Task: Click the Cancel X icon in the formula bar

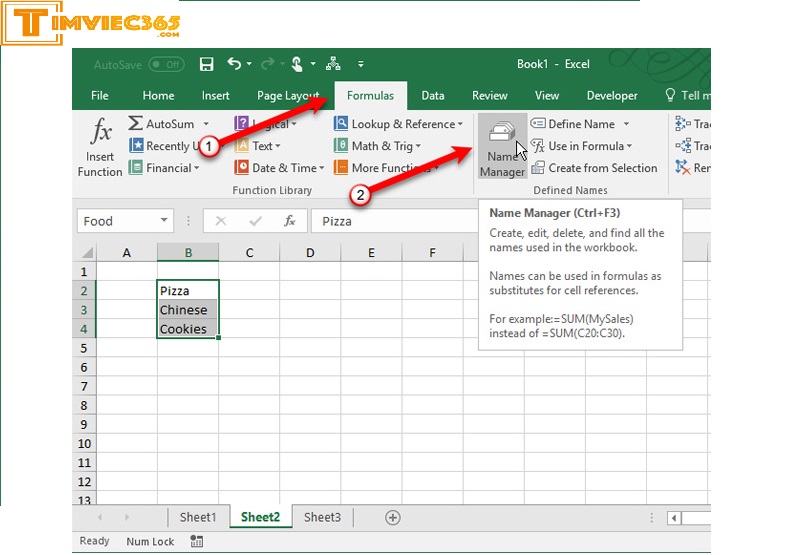Action: pyautogui.click(x=221, y=221)
